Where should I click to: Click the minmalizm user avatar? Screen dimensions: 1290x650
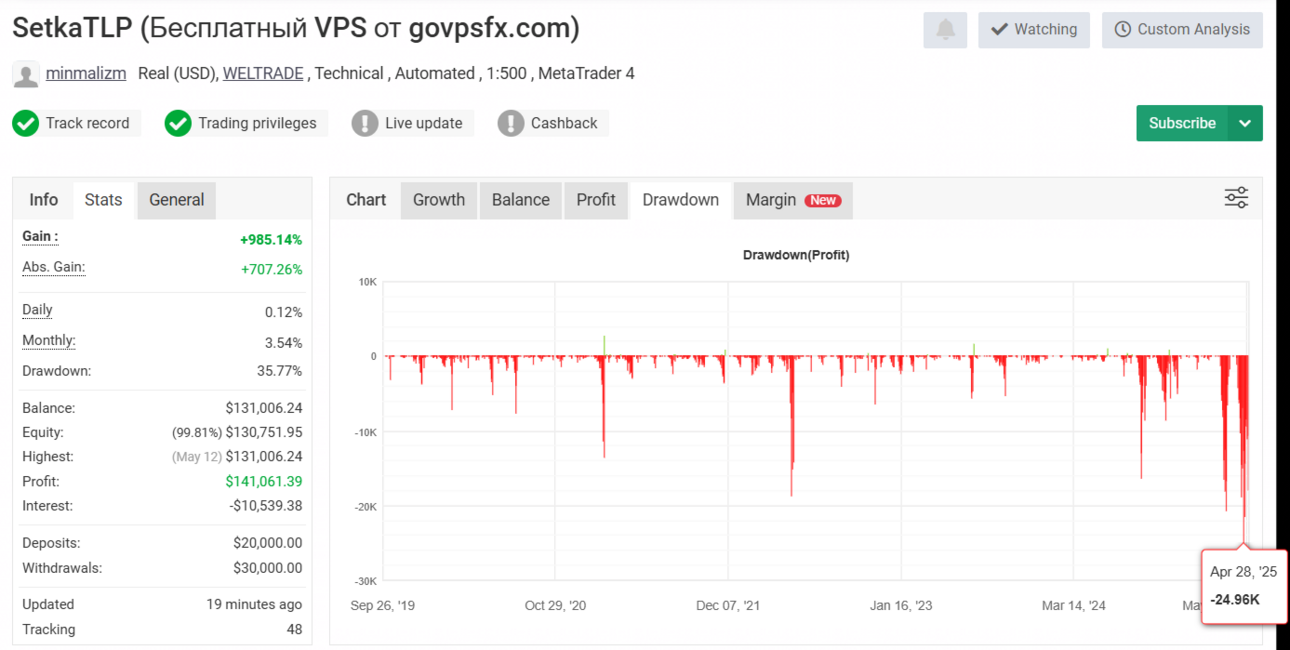[x=26, y=74]
